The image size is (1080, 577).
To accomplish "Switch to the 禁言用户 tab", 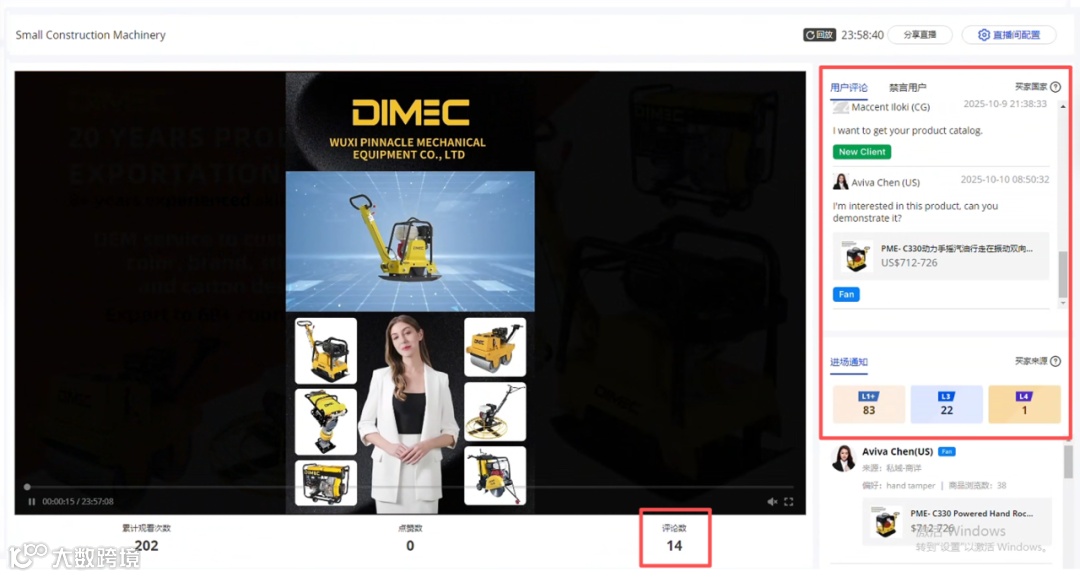I will pyautogui.click(x=908, y=87).
